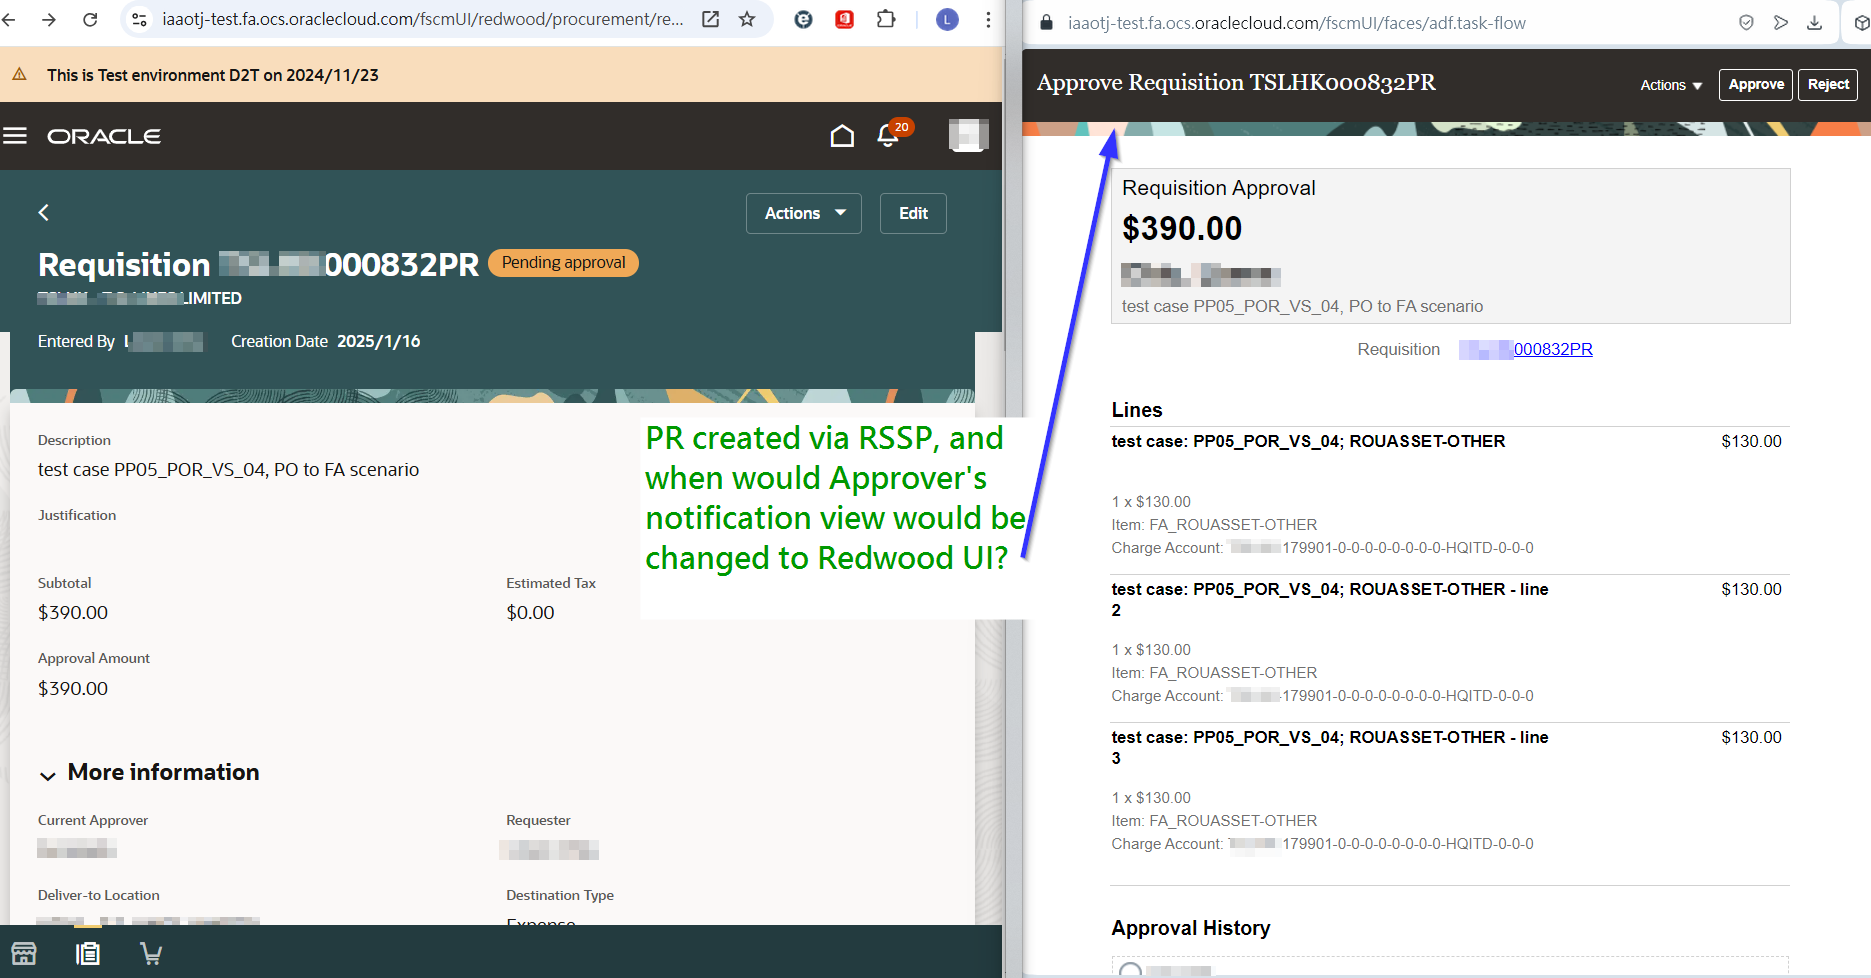
Task: Open the notifications bell showing 20 alerts
Action: tap(888, 136)
